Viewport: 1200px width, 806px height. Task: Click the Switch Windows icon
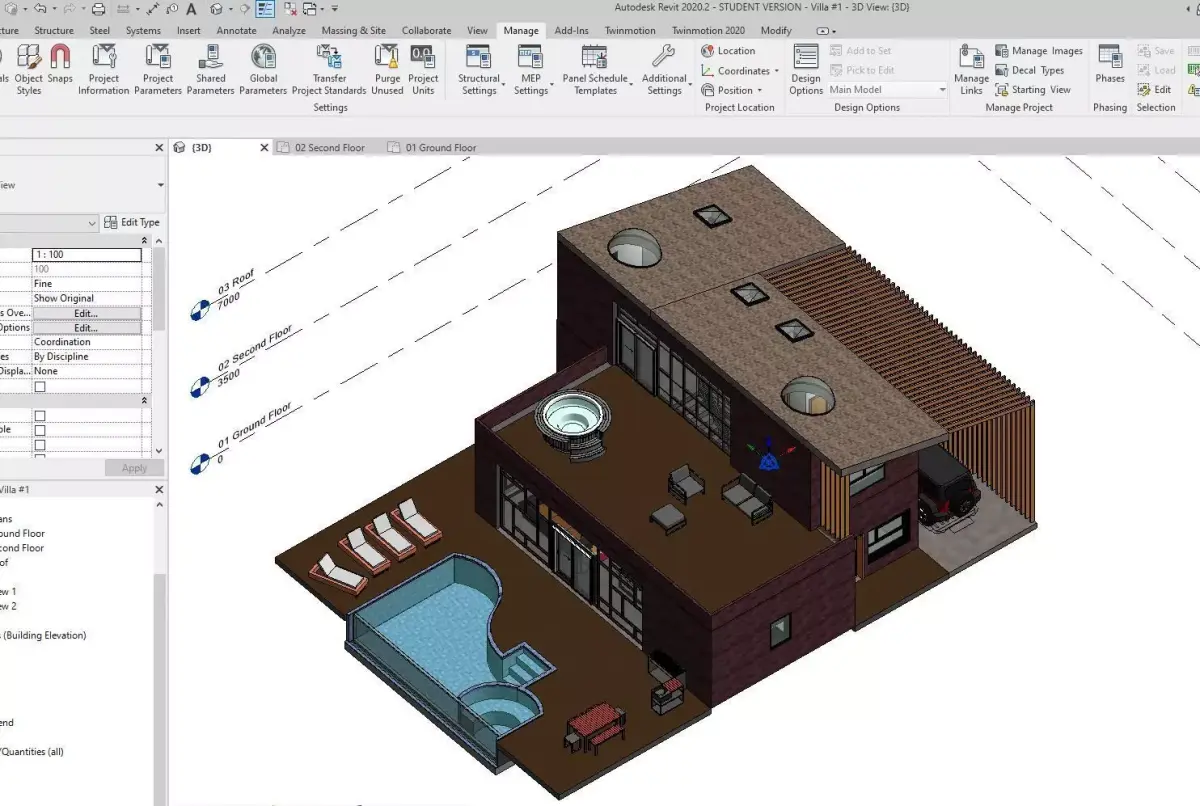(x=308, y=9)
